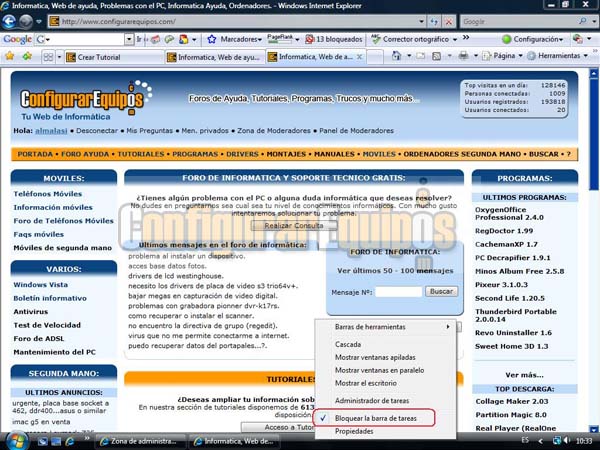Click the page scroll down arrow
600x450 pixels.
click(x=594, y=429)
